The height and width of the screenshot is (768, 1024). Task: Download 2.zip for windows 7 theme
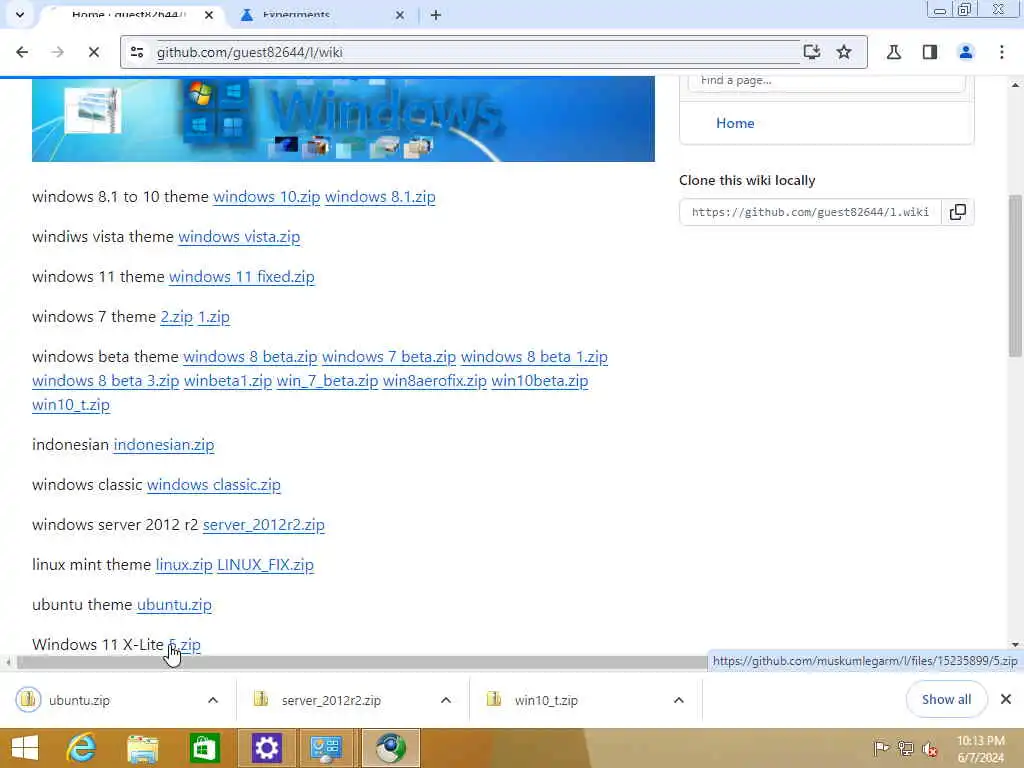(176, 317)
